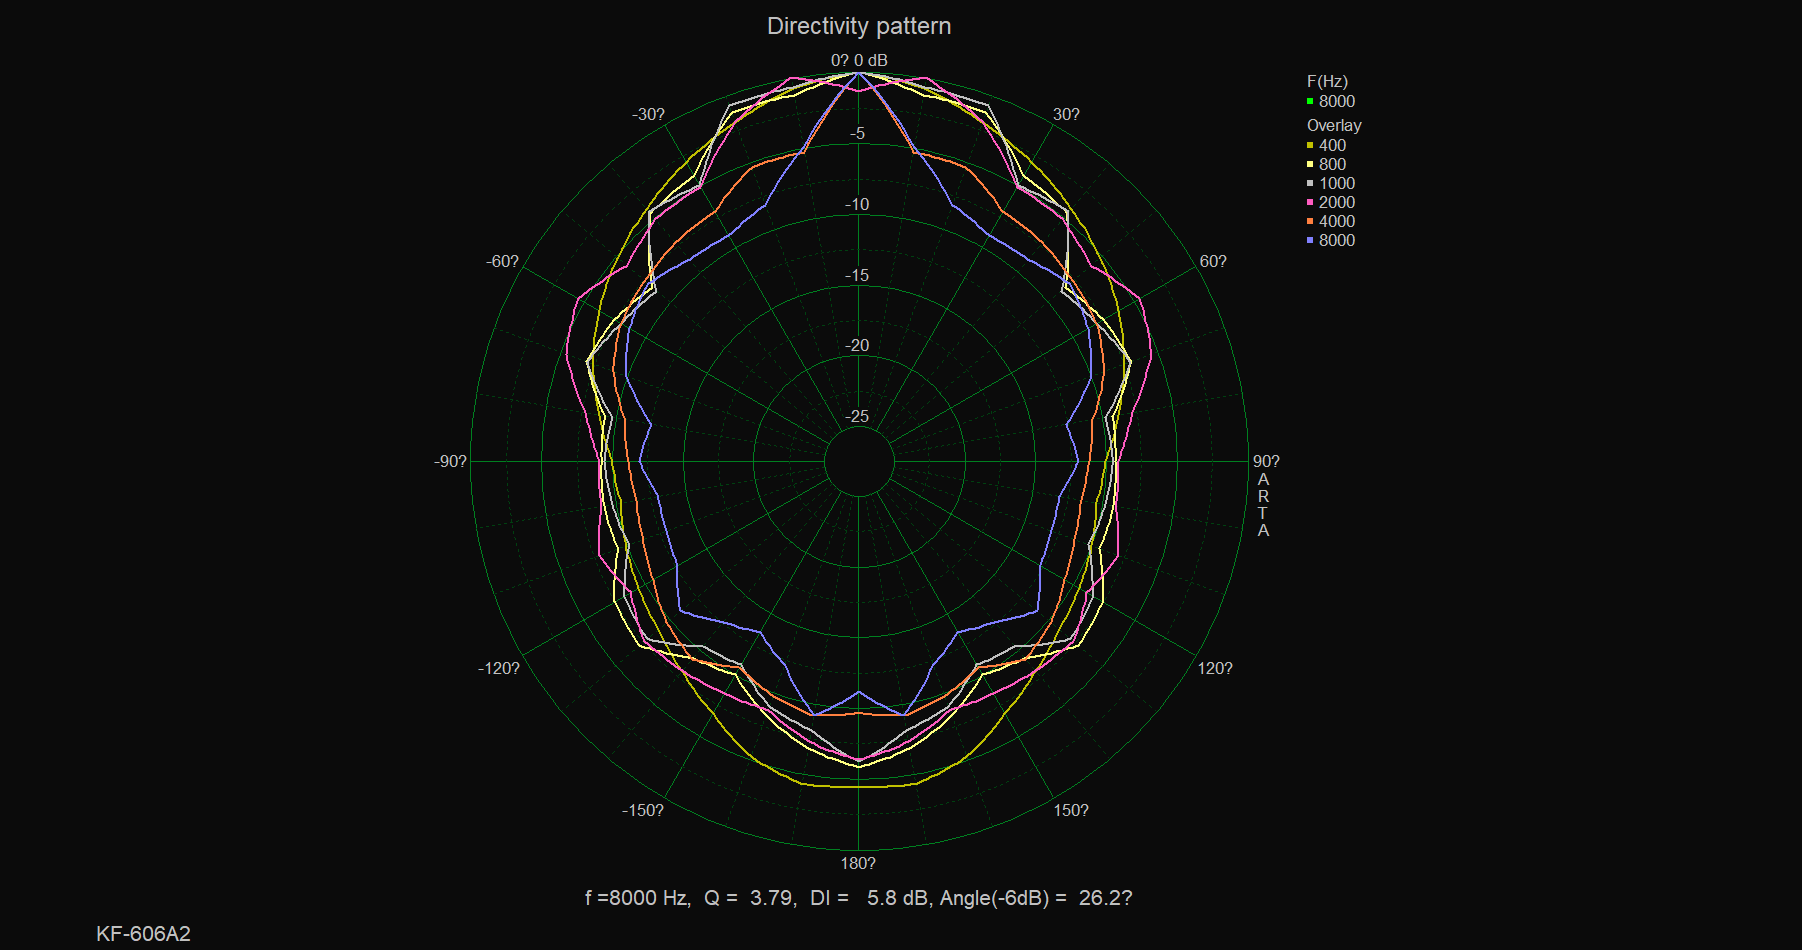Click the 150 degree angle label

(x=1071, y=810)
